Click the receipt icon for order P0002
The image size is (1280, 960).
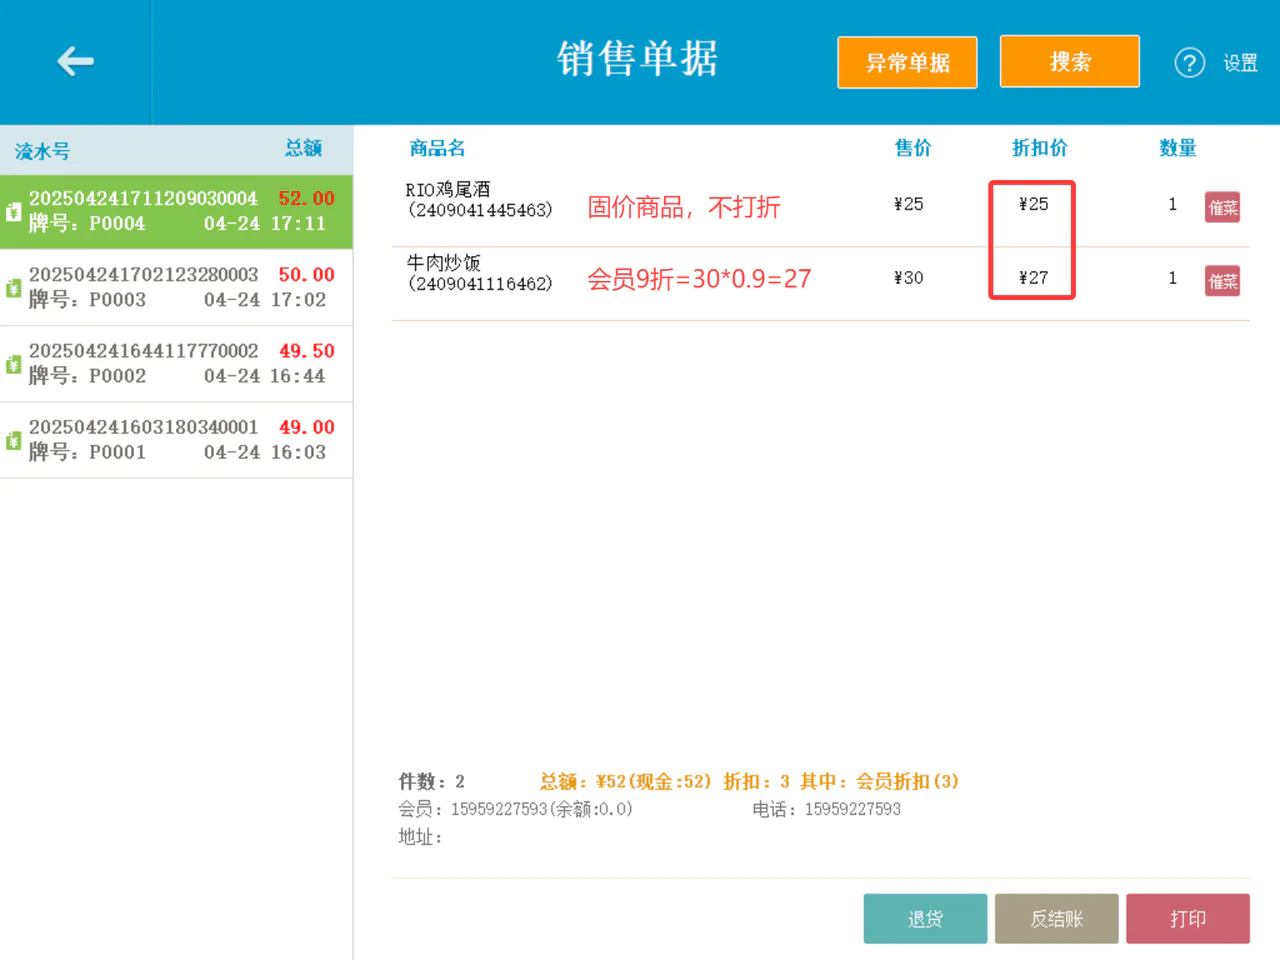pyautogui.click(x=13, y=364)
